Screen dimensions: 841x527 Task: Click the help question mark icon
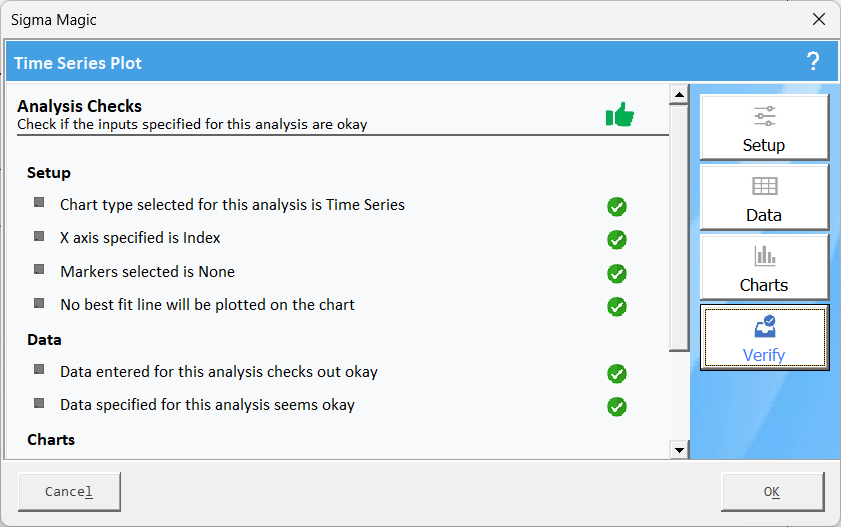[x=813, y=61]
